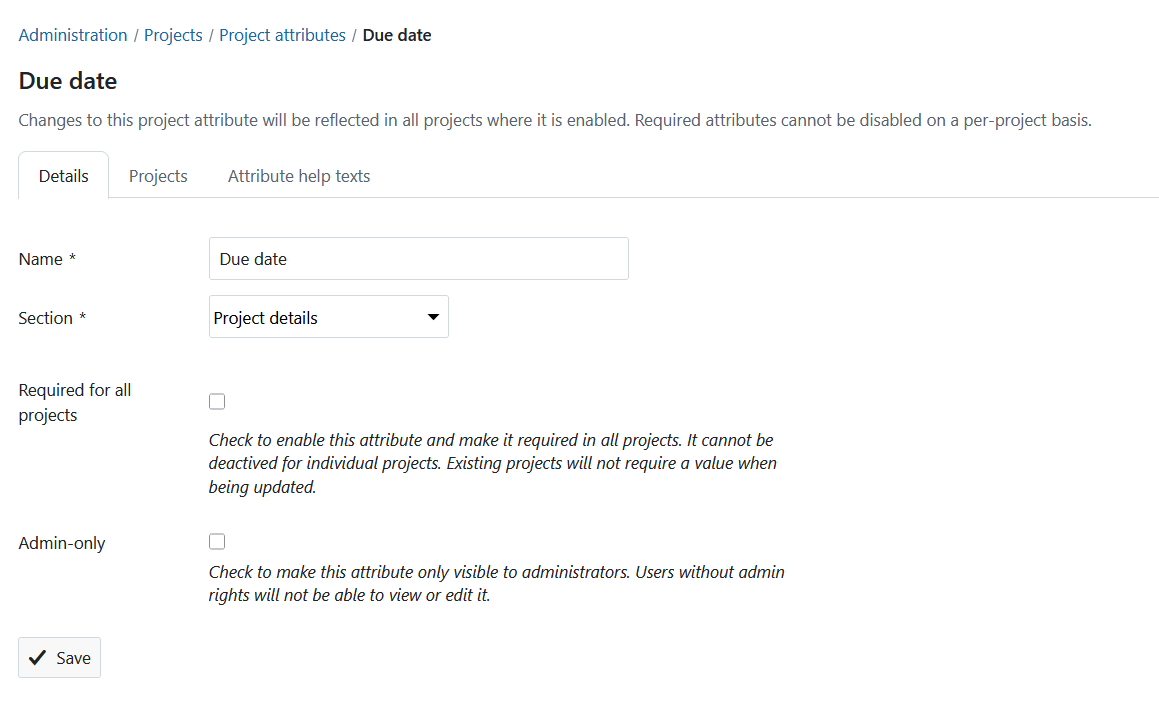
Task: Navigate to Administration via breadcrumb
Action: tap(72, 34)
